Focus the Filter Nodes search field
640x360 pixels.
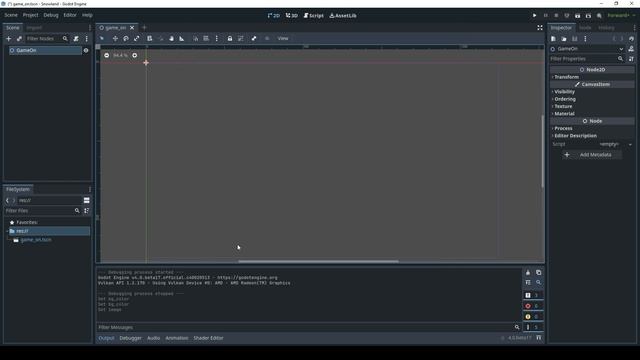[x=47, y=39]
